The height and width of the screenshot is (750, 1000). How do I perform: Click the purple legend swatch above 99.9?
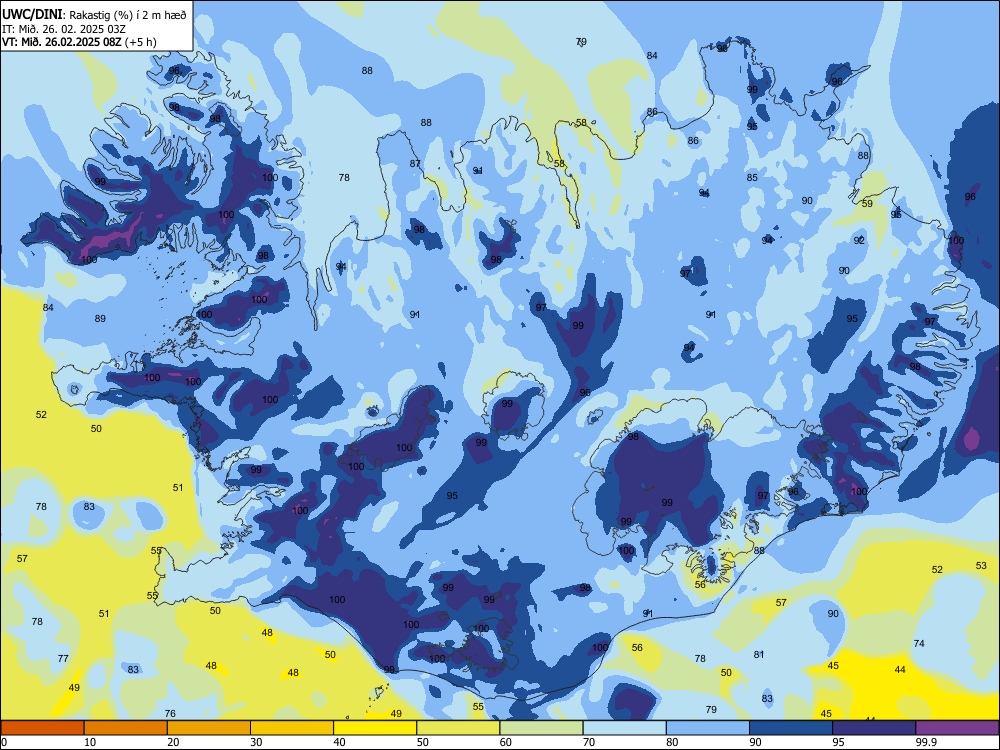[957, 728]
